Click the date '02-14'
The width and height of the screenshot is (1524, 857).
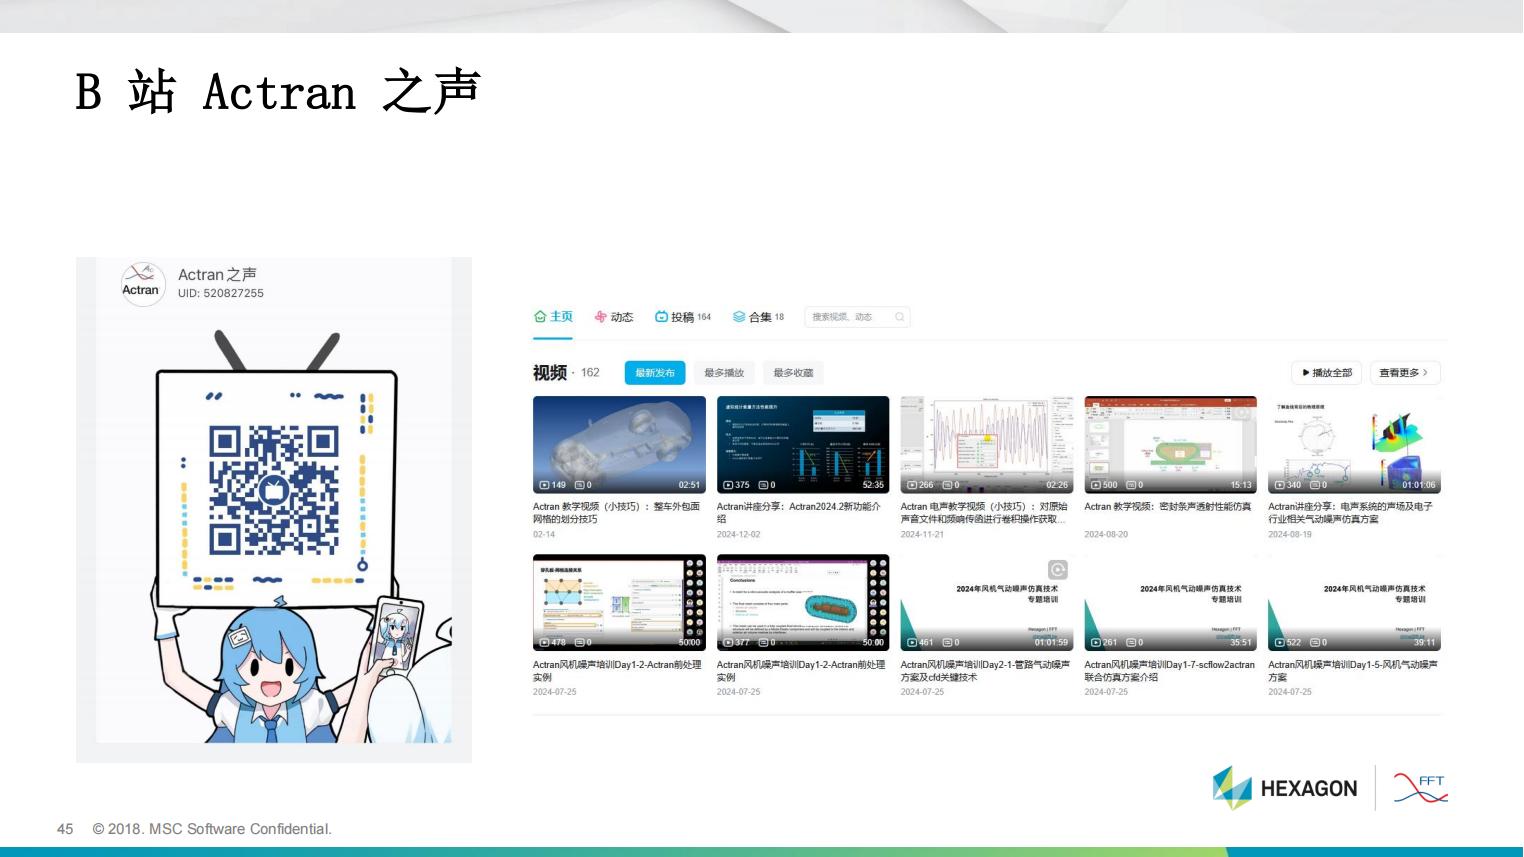544,534
